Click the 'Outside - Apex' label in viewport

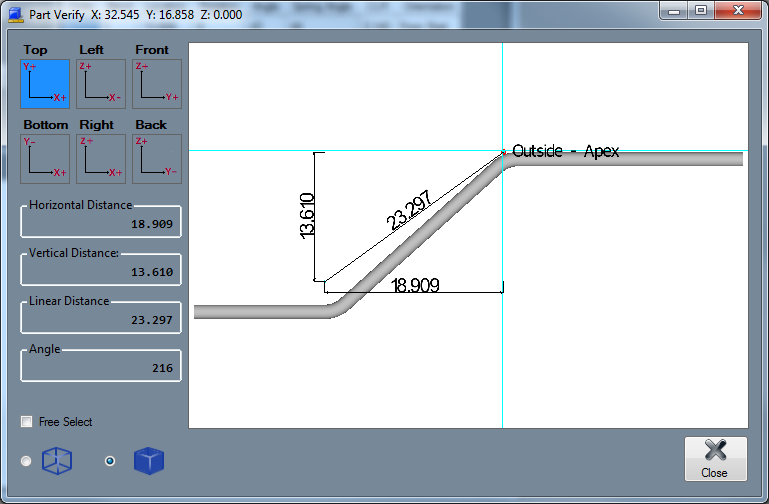[x=565, y=151]
